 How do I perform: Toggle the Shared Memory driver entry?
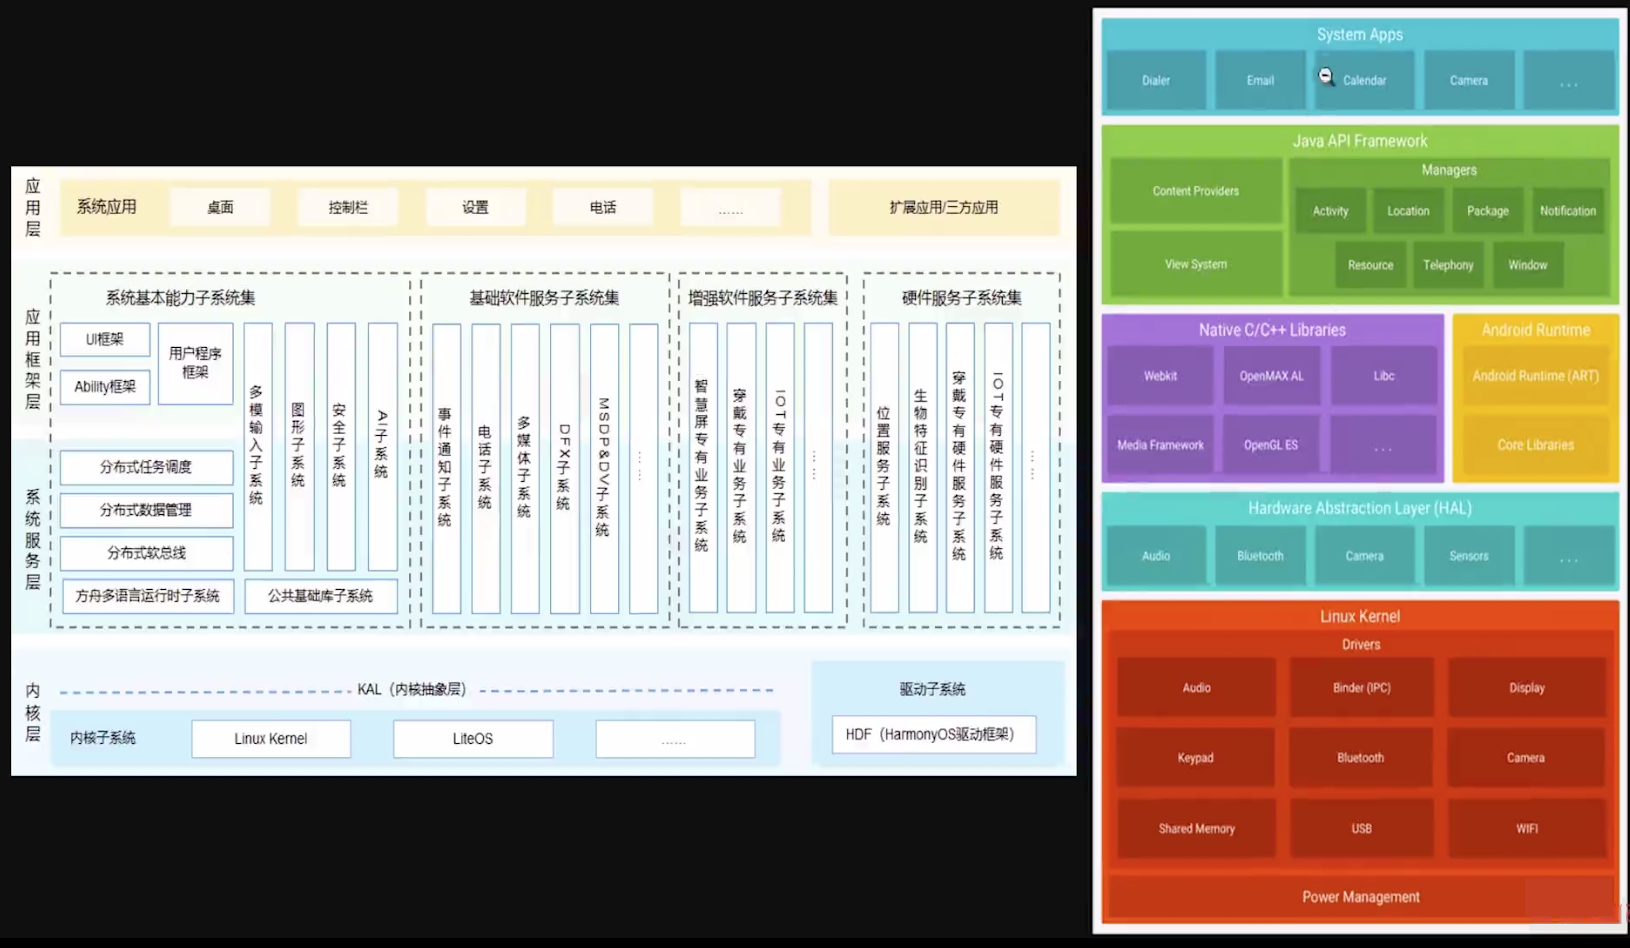point(1196,828)
